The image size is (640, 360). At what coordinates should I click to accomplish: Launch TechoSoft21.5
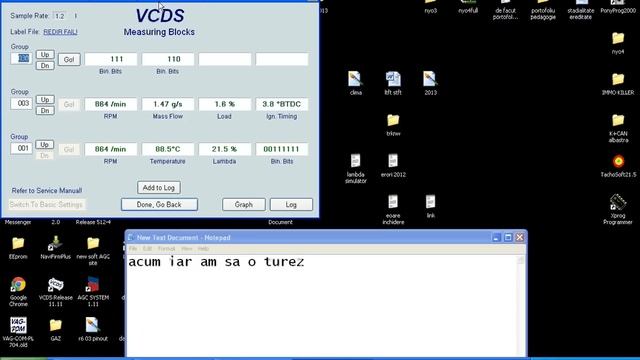[x=618, y=162]
